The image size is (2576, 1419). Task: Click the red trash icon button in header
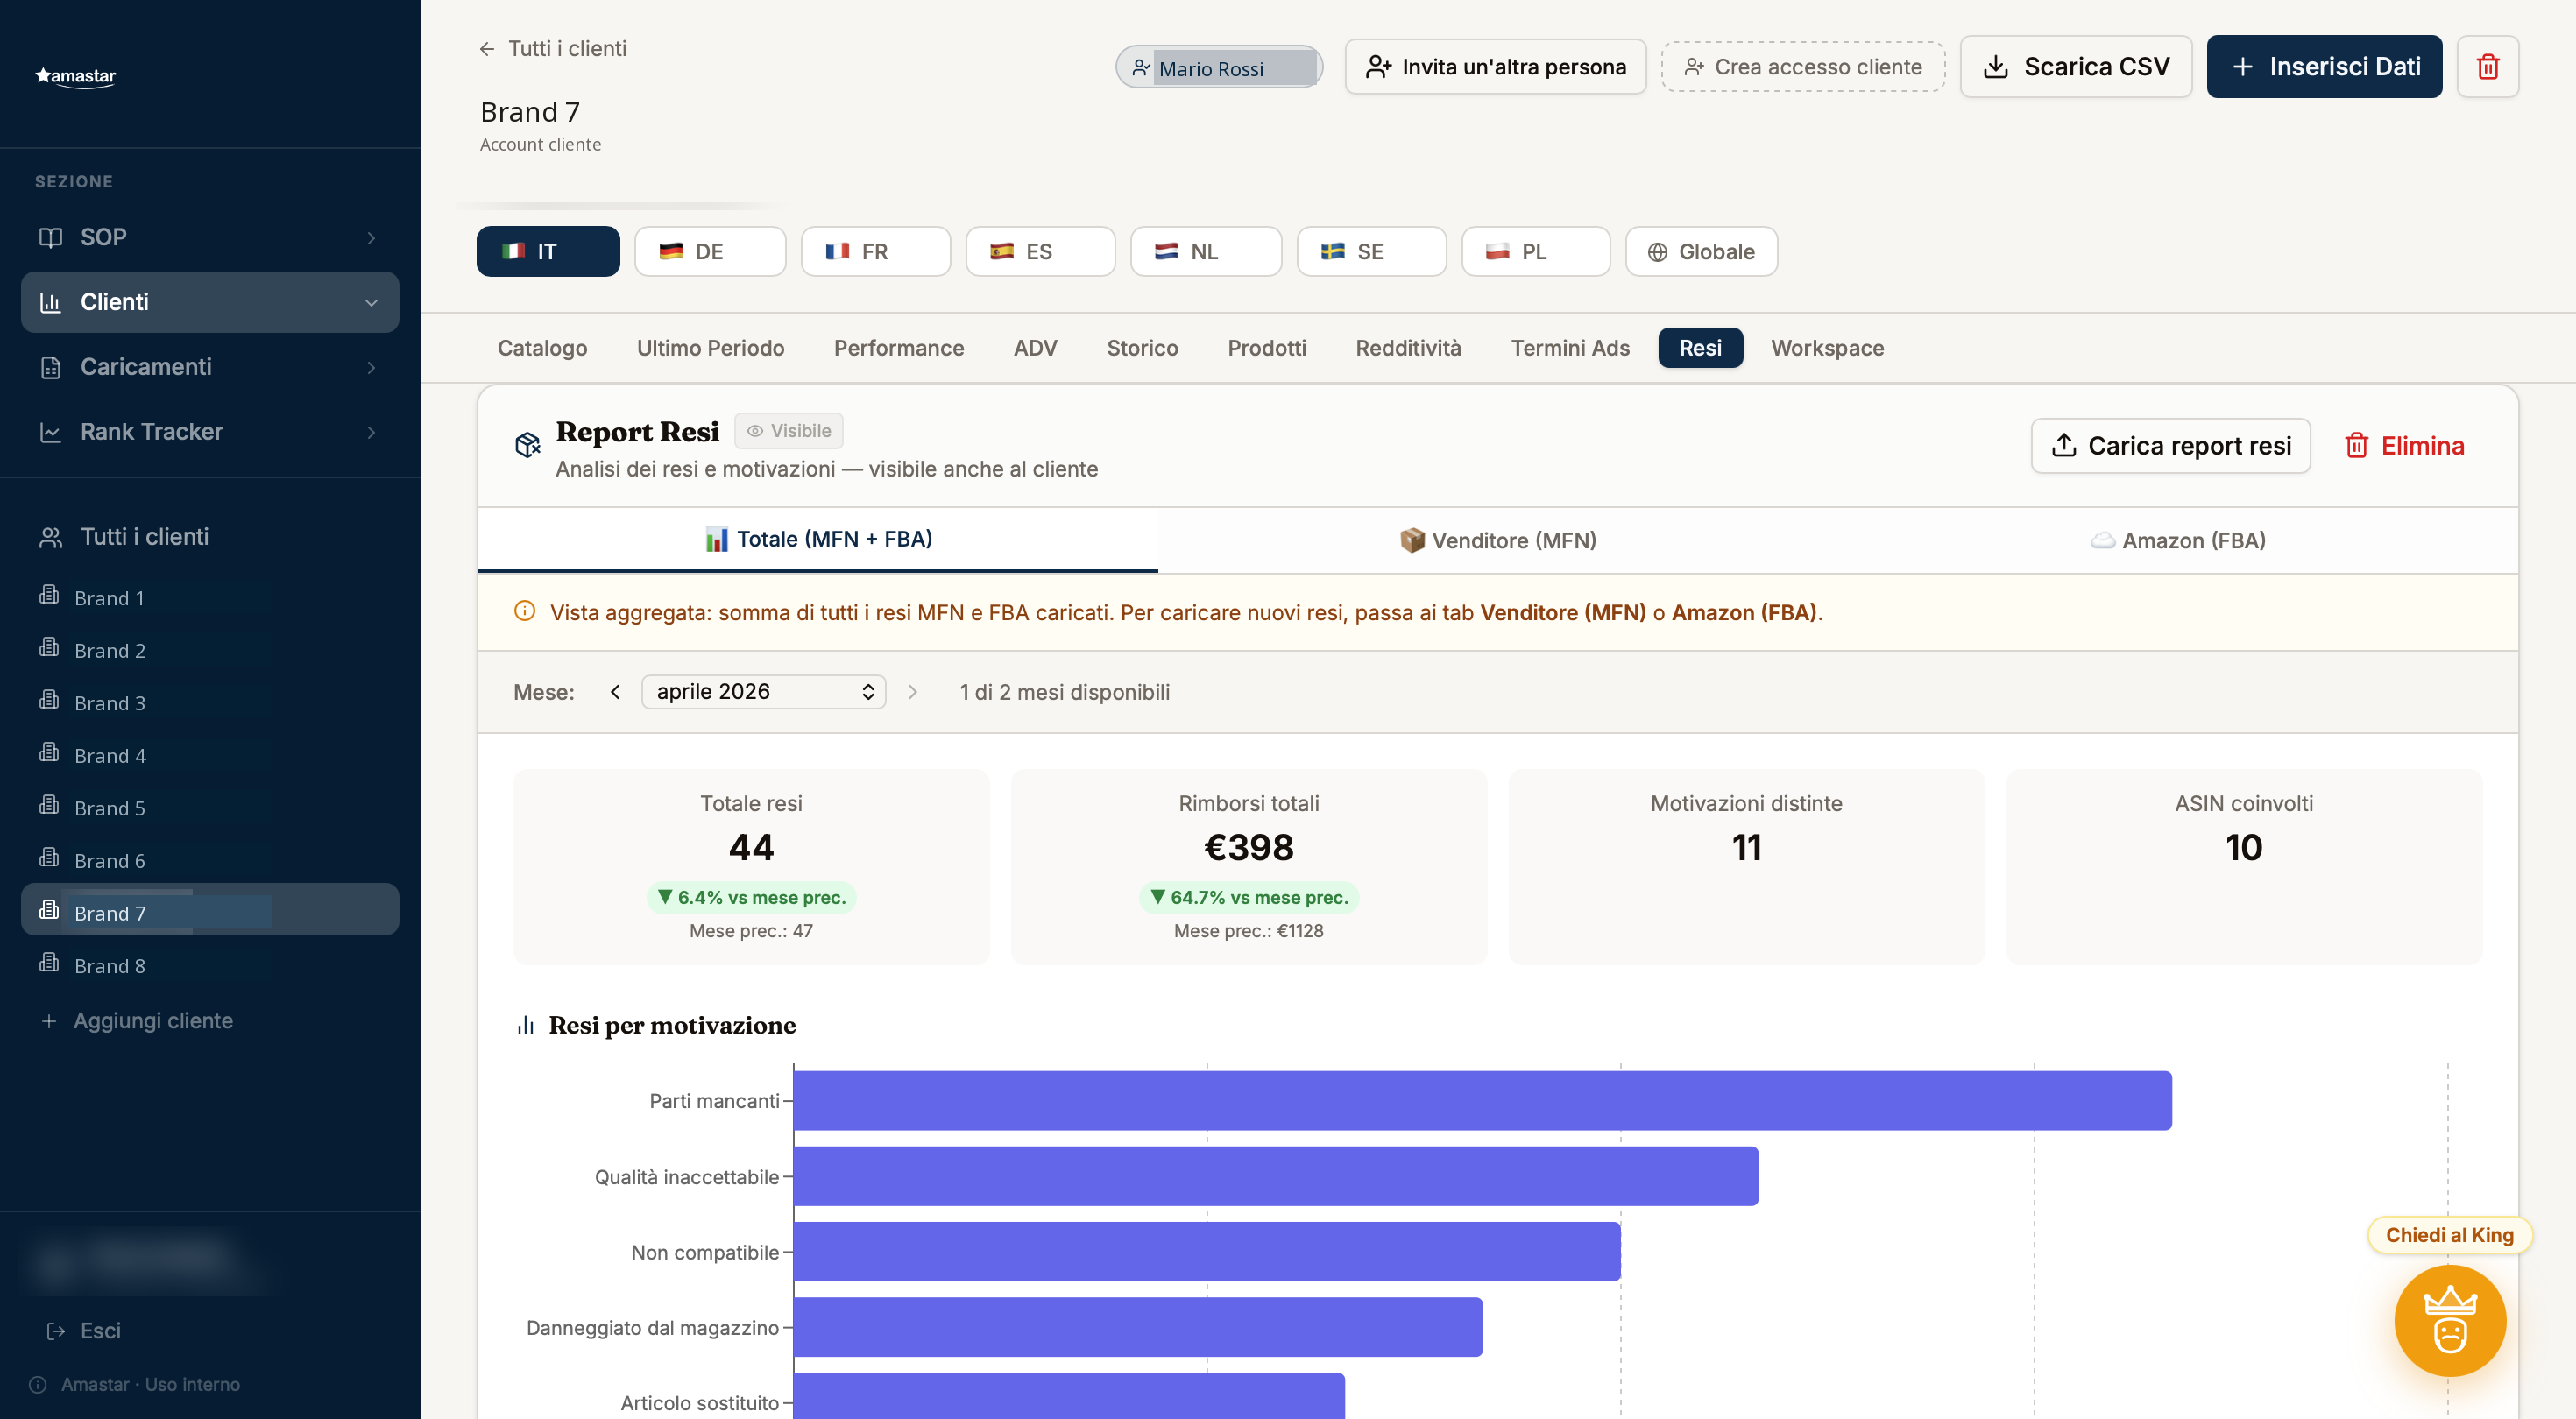(x=2488, y=66)
